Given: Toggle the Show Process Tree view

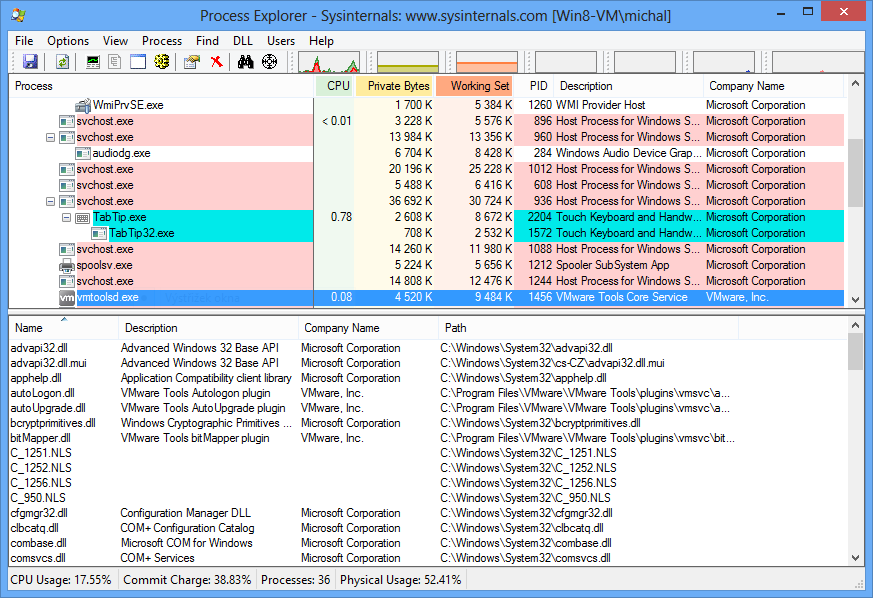Looking at the screenshot, I should (x=113, y=61).
